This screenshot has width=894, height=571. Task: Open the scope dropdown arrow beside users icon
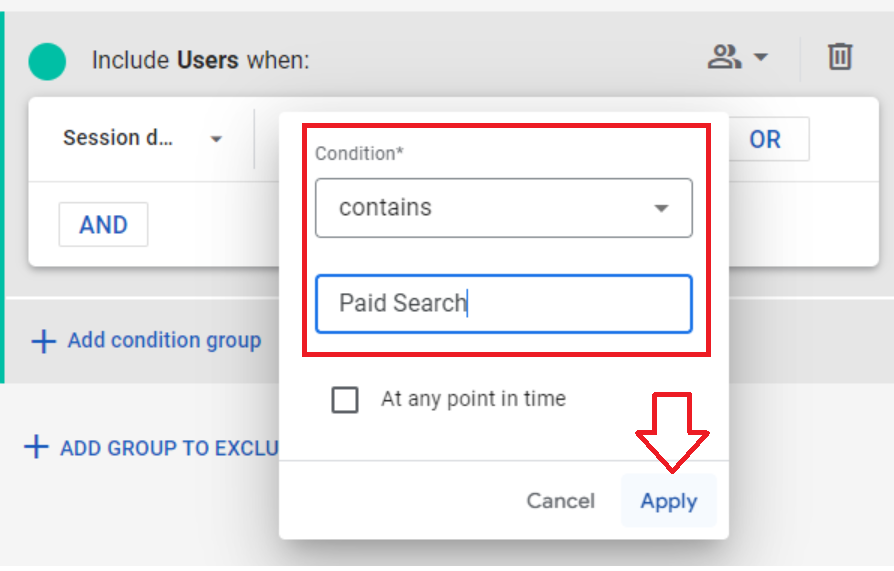pos(761,57)
